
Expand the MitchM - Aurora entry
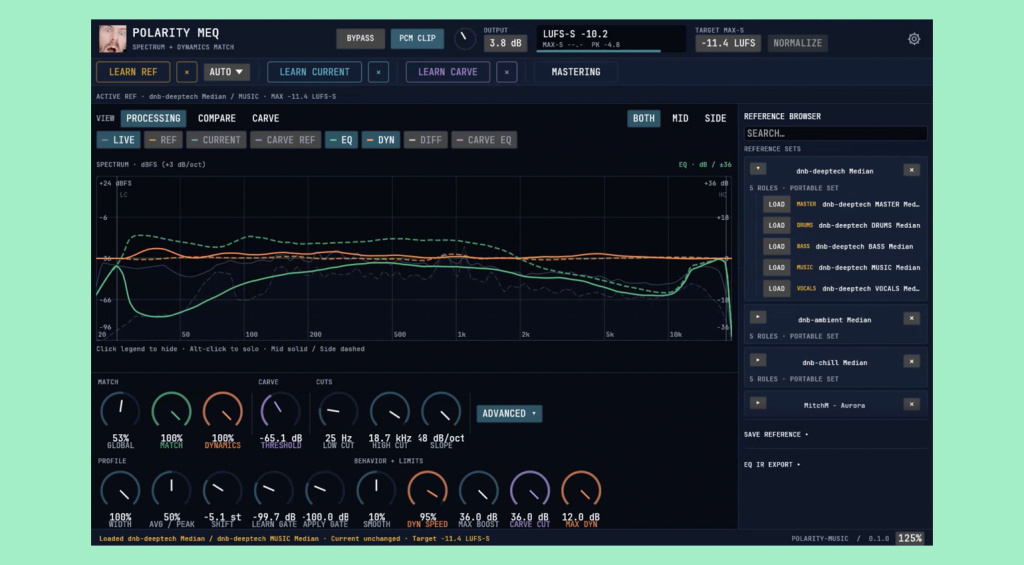(758, 403)
